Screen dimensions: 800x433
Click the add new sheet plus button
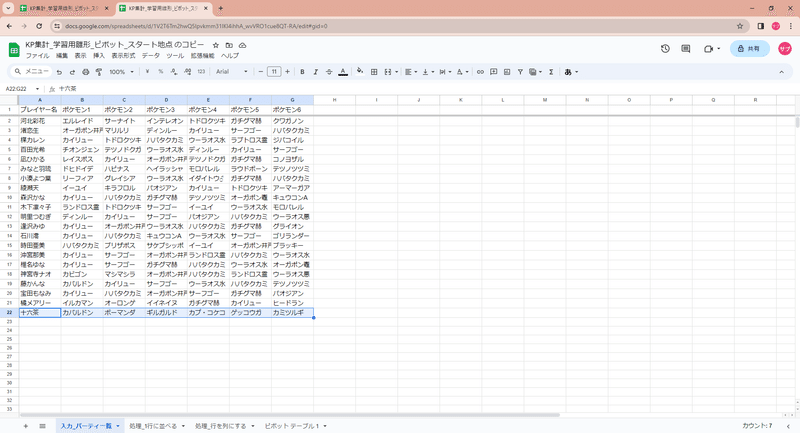(26, 426)
